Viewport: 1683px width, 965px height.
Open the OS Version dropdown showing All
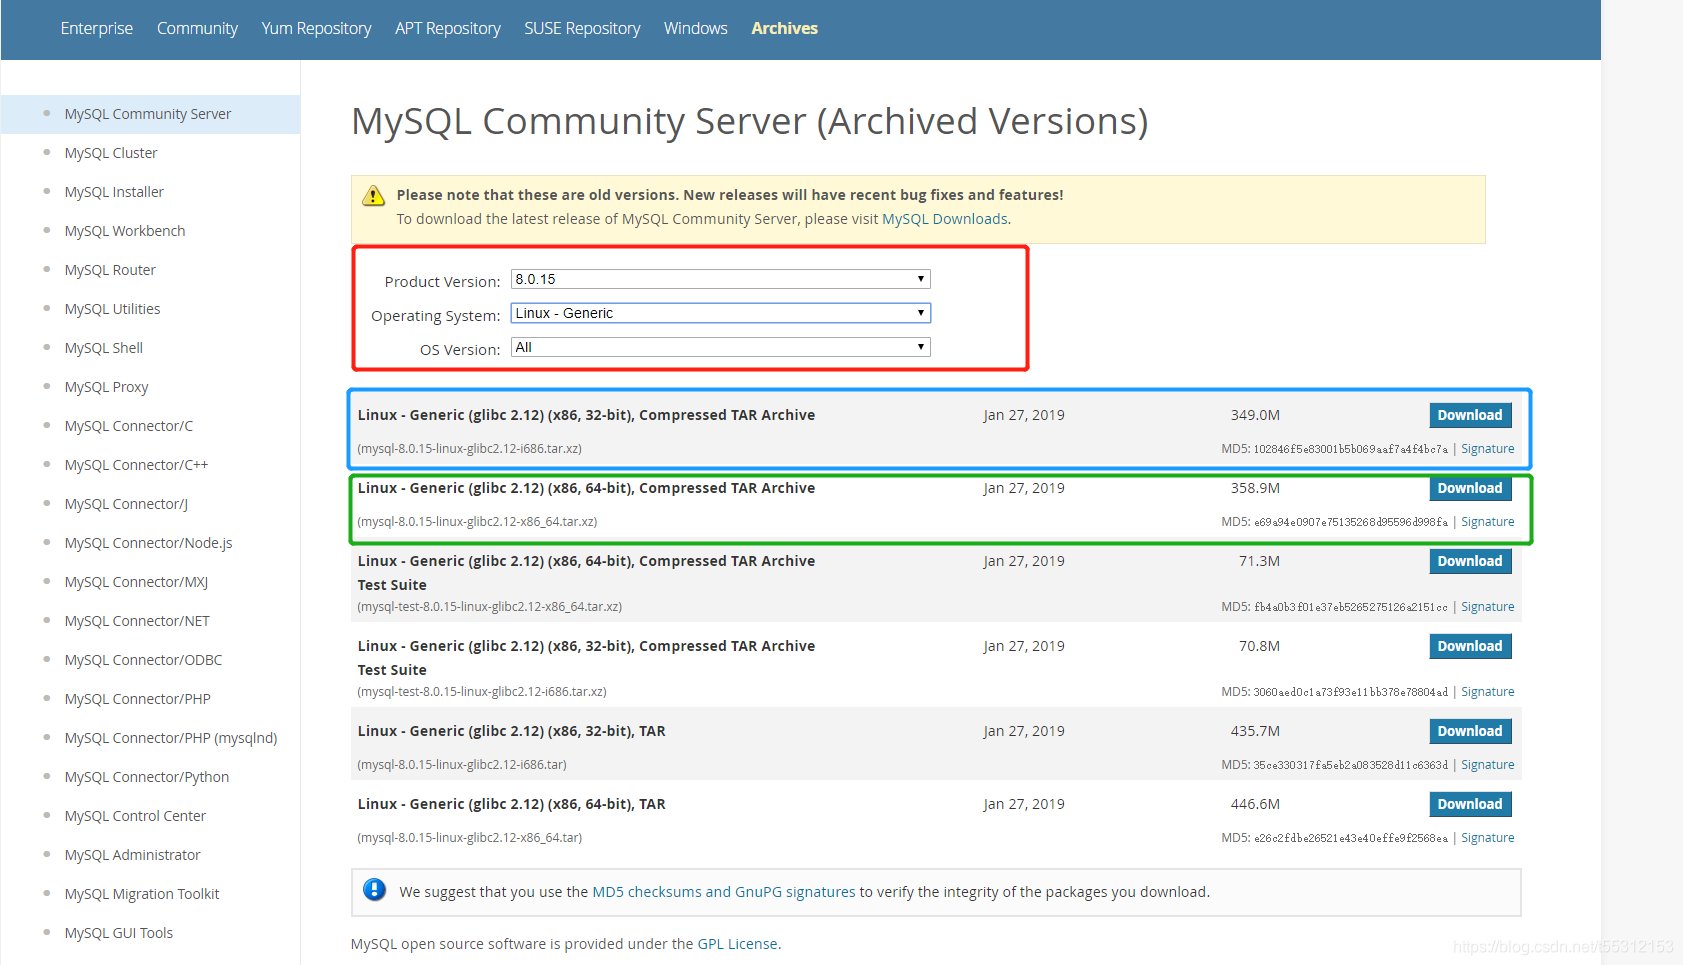point(720,347)
